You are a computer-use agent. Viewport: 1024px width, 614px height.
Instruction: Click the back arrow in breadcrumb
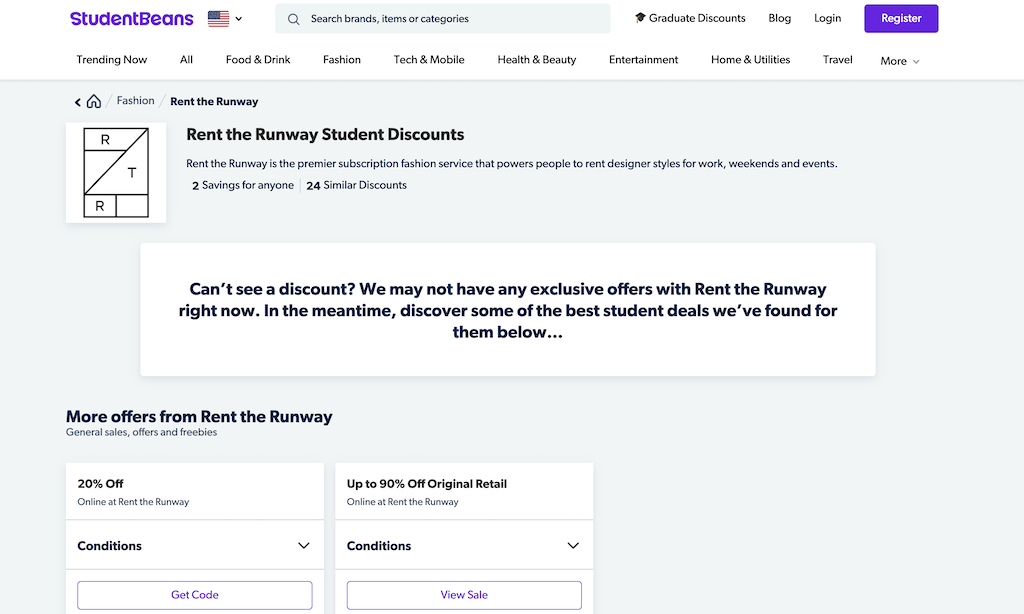tap(78, 102)
